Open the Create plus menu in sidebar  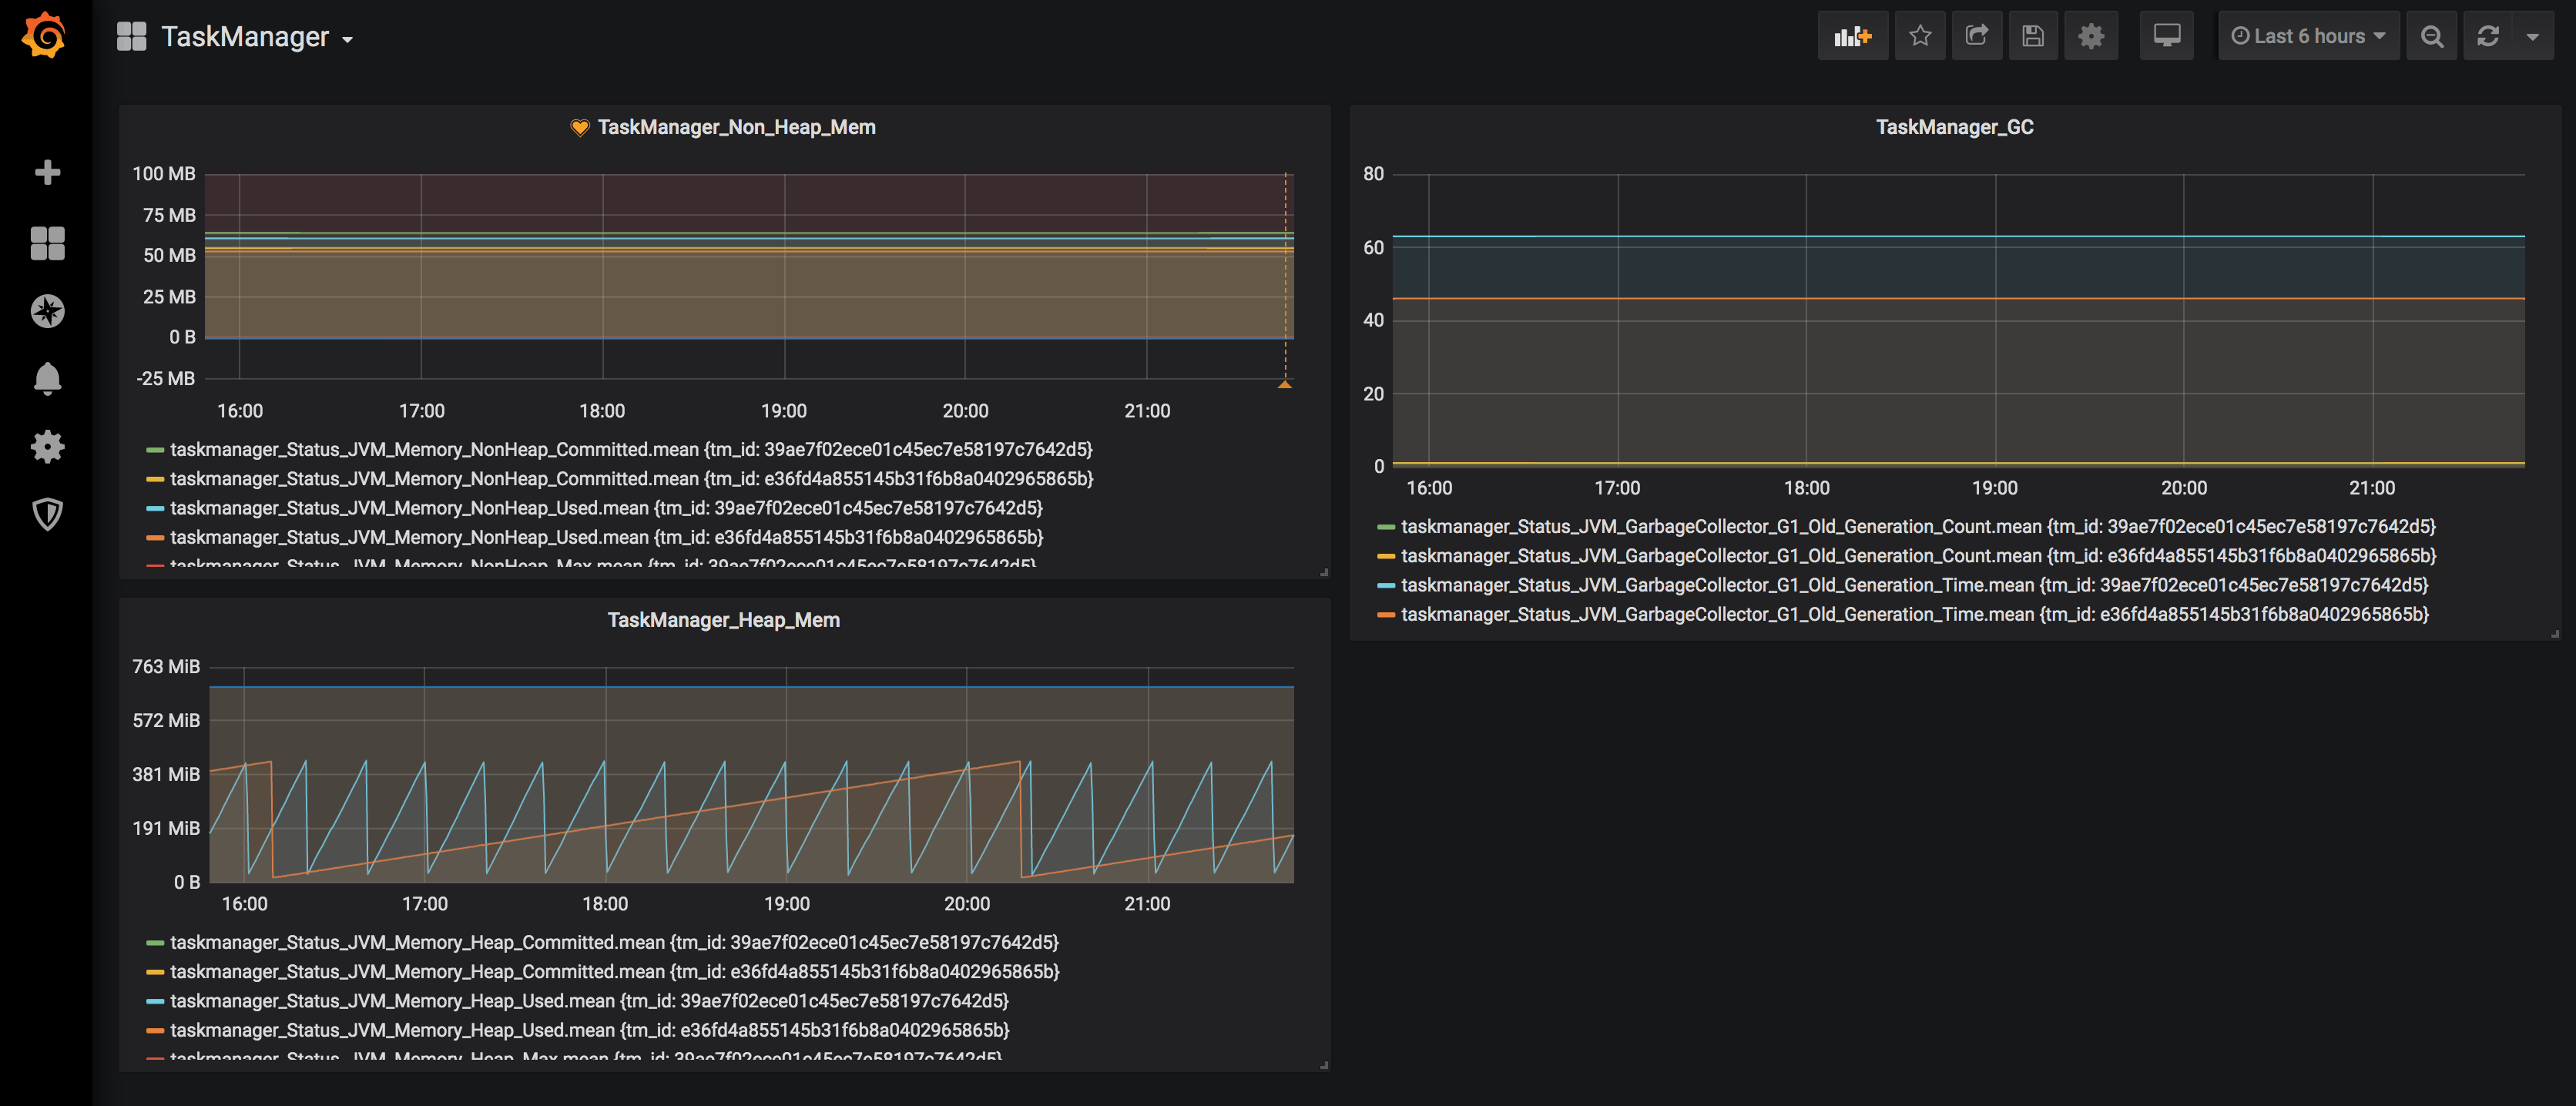click(x=47, y=172)
